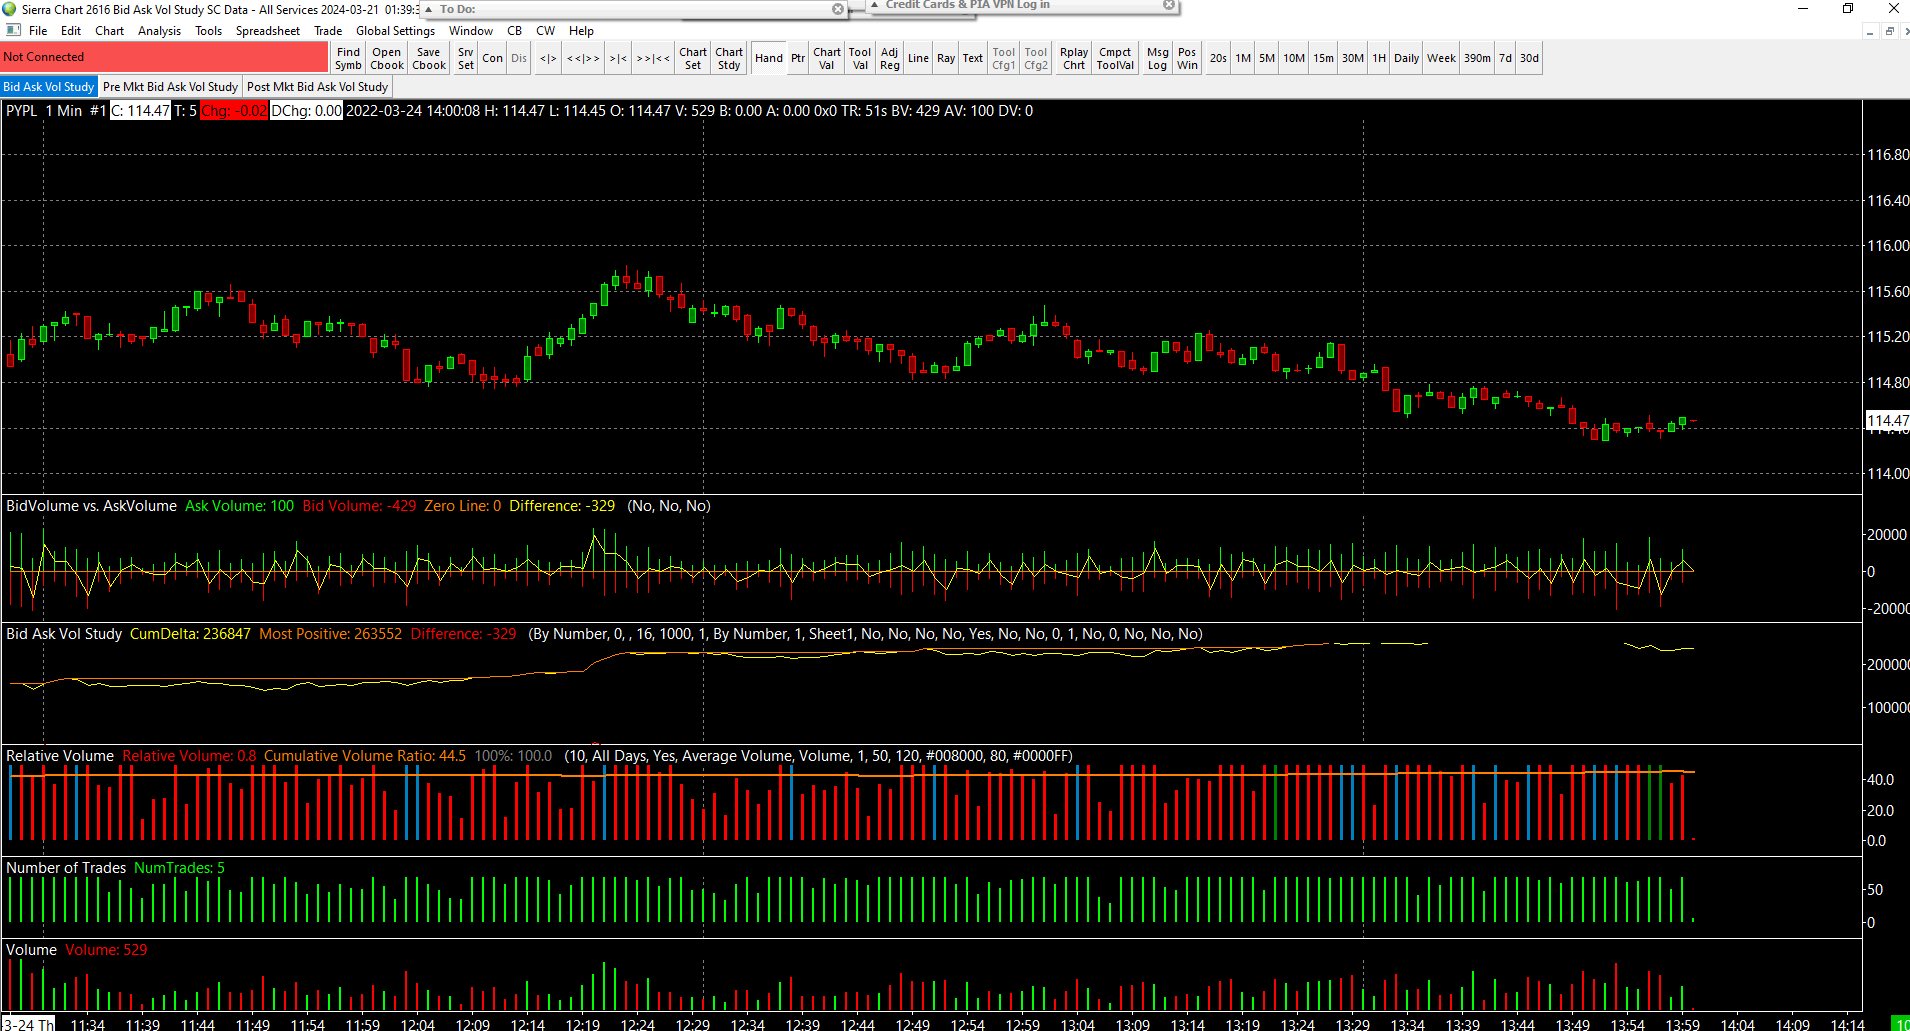The width and height of the screenshot is (1910, 1031).
Task: Click the >>|<< bar spacing button
Action: point(653,58)
